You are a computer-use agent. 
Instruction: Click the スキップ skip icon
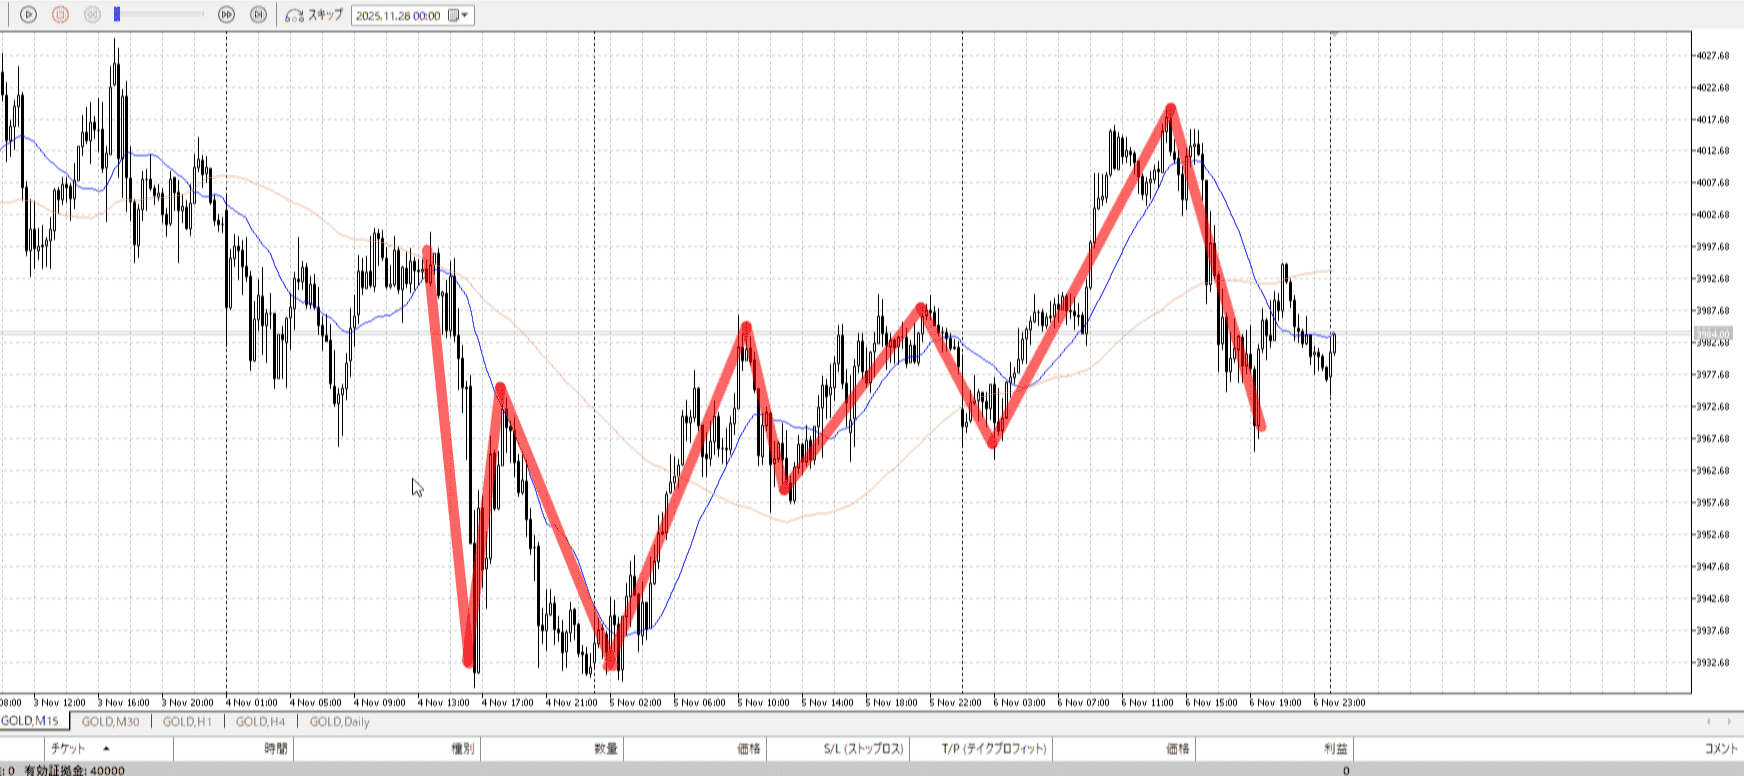point(294,16)
